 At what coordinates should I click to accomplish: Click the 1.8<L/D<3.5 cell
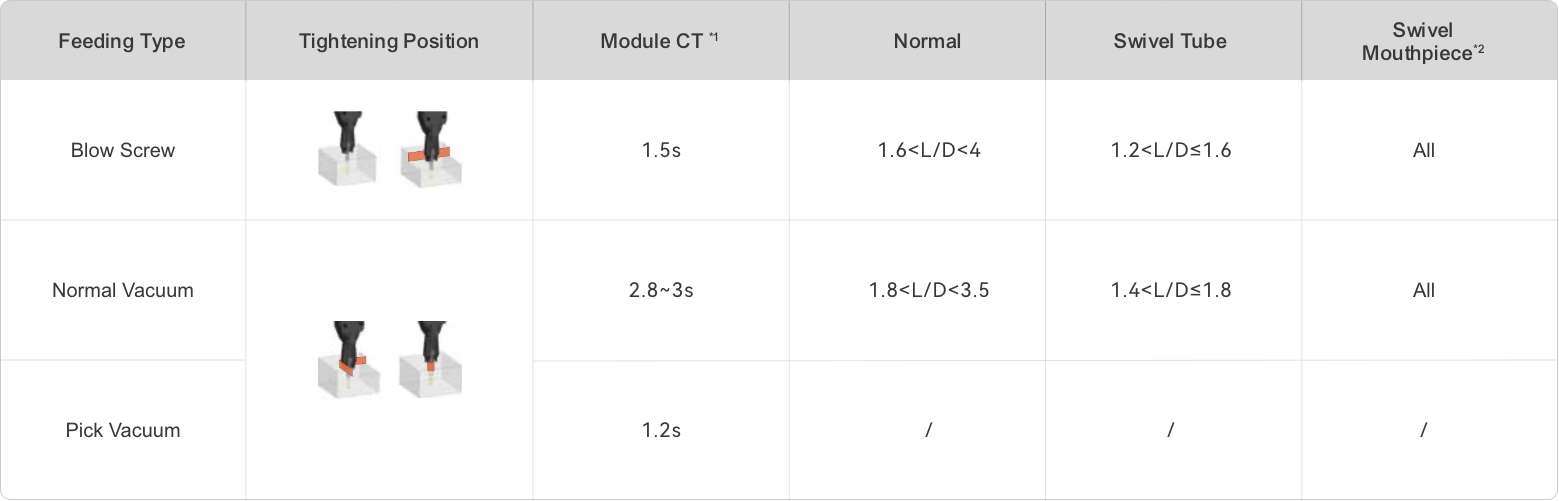click(929, 291)
